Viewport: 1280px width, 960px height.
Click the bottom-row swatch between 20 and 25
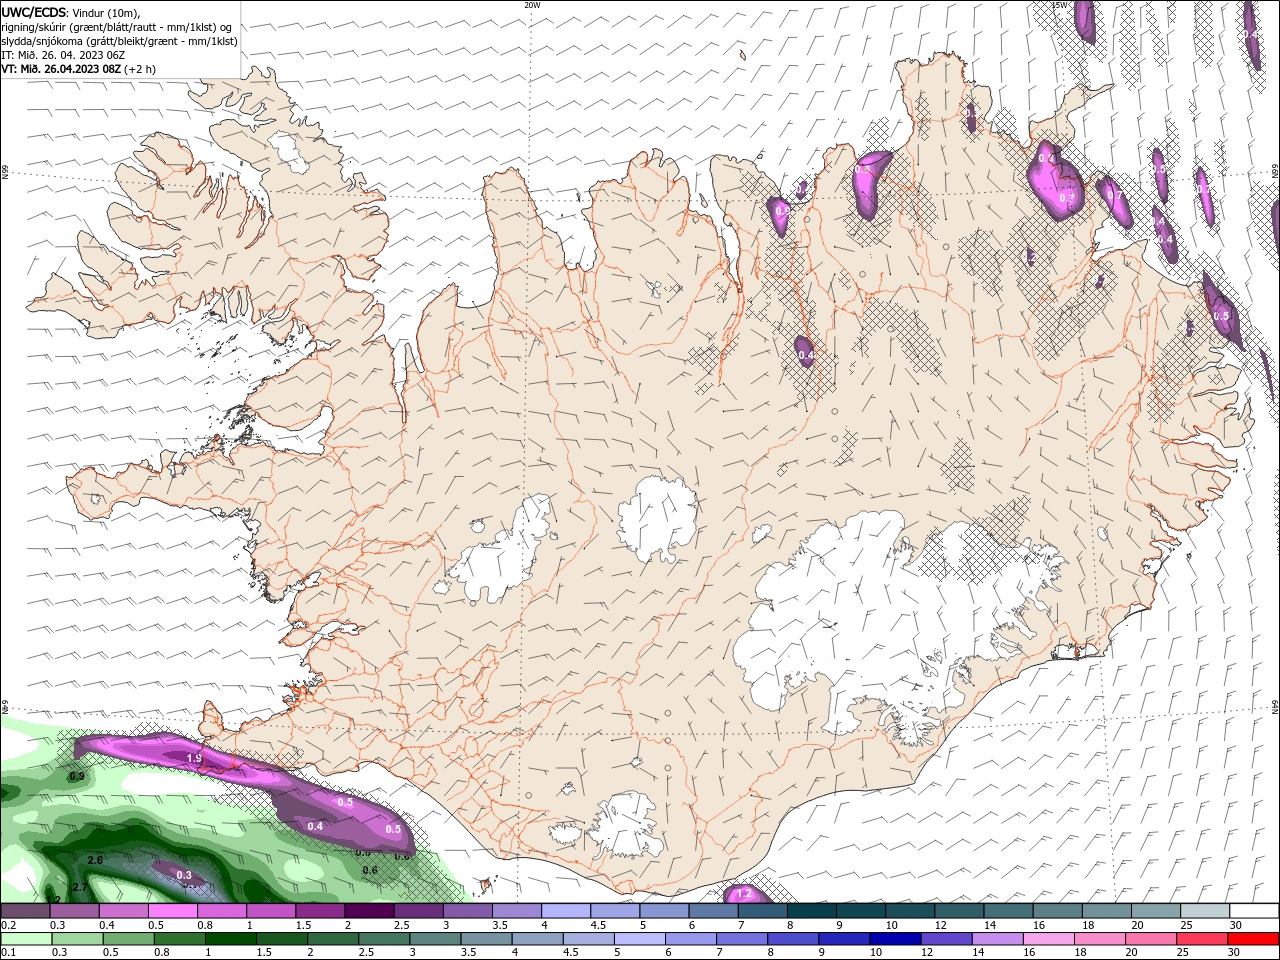(x=1151, y=939)
